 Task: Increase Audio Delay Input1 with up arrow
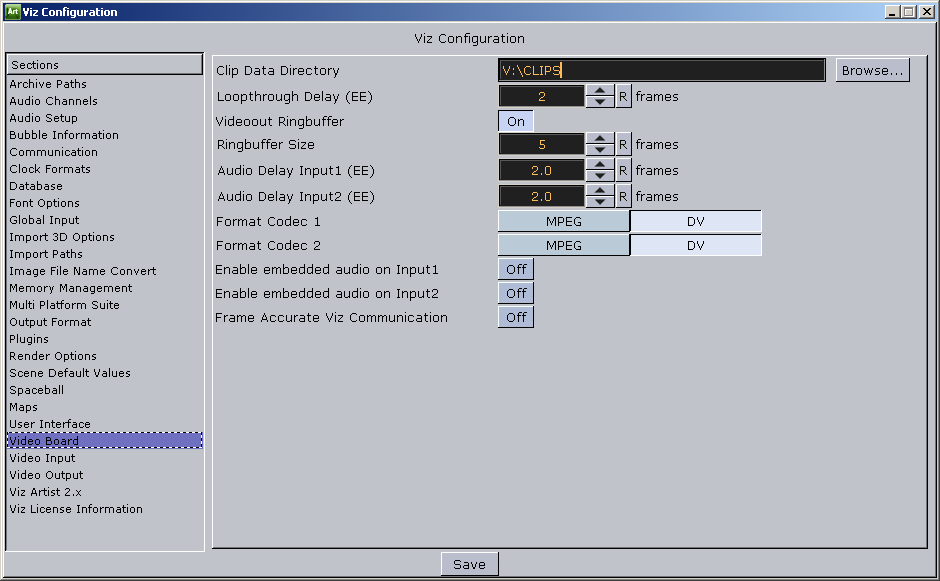(600, 166)
